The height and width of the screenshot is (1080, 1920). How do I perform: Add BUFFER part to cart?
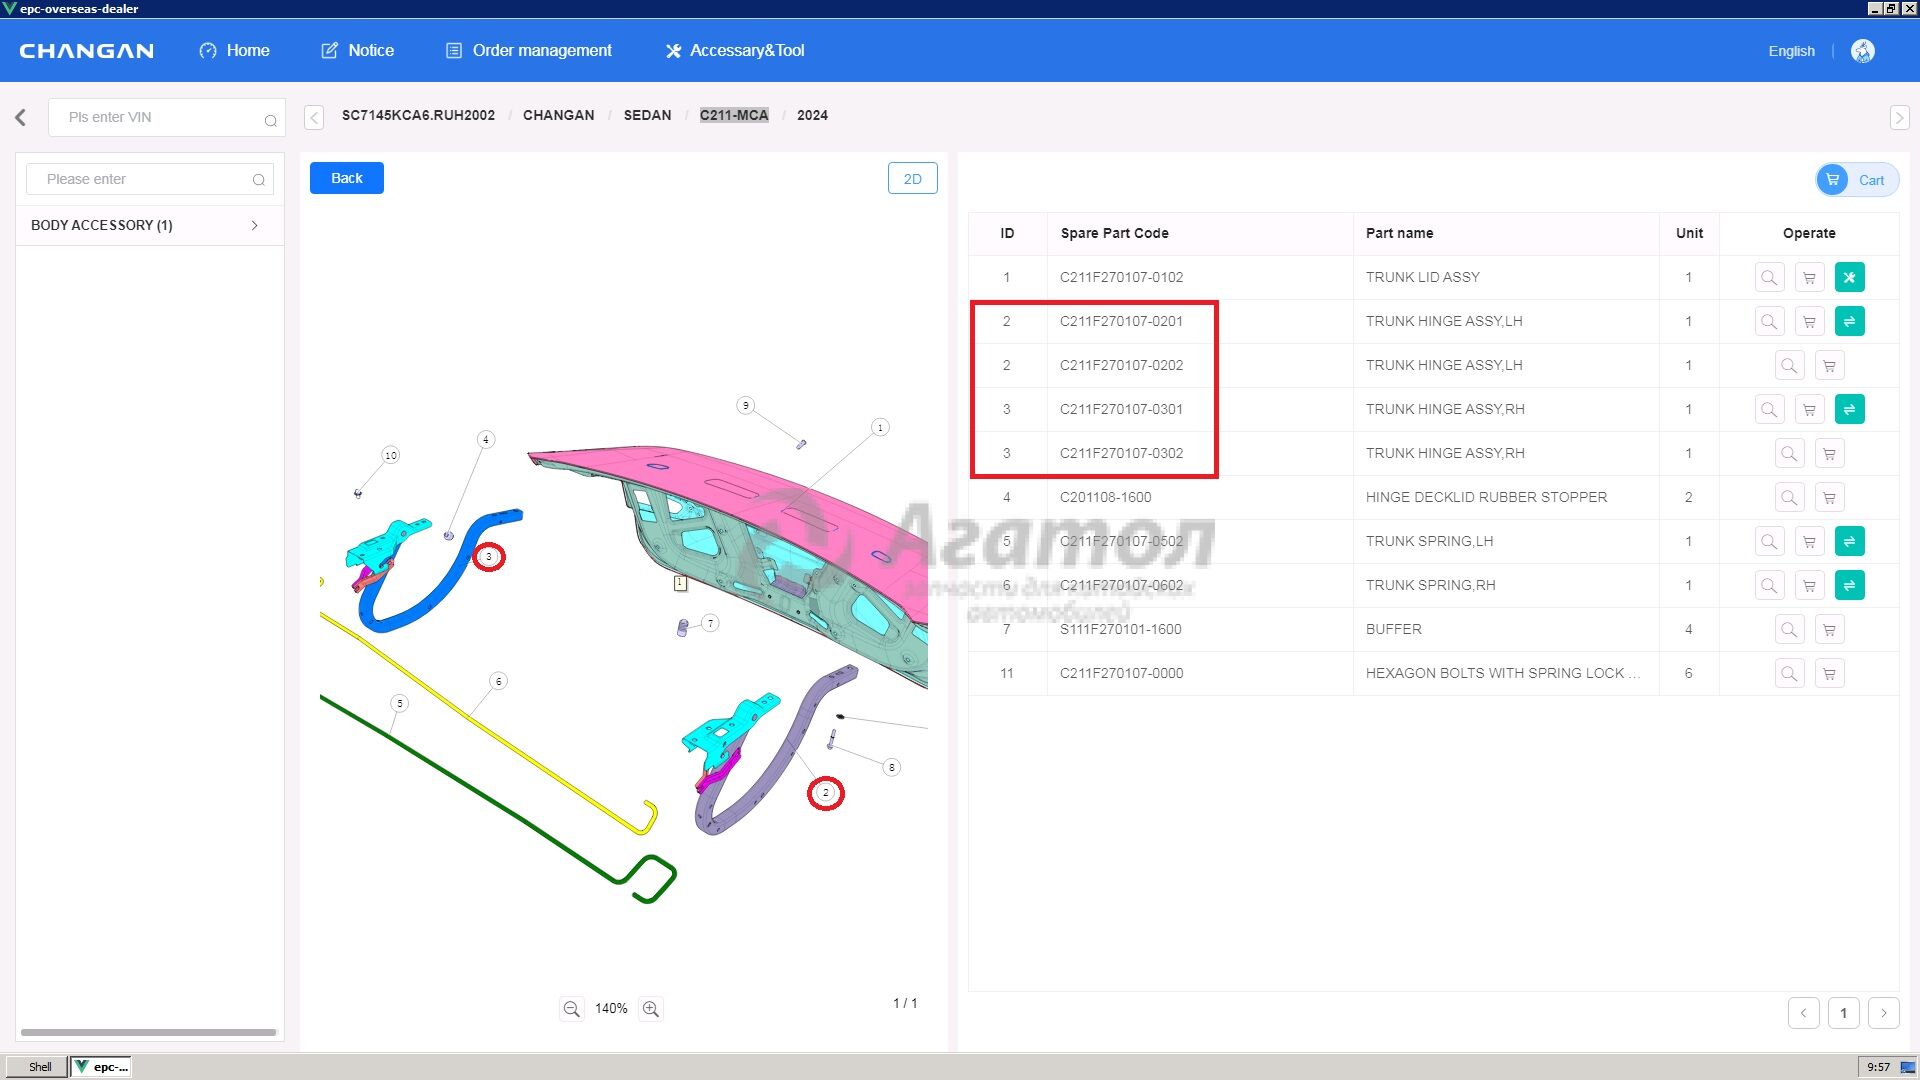pos(1829,630)
